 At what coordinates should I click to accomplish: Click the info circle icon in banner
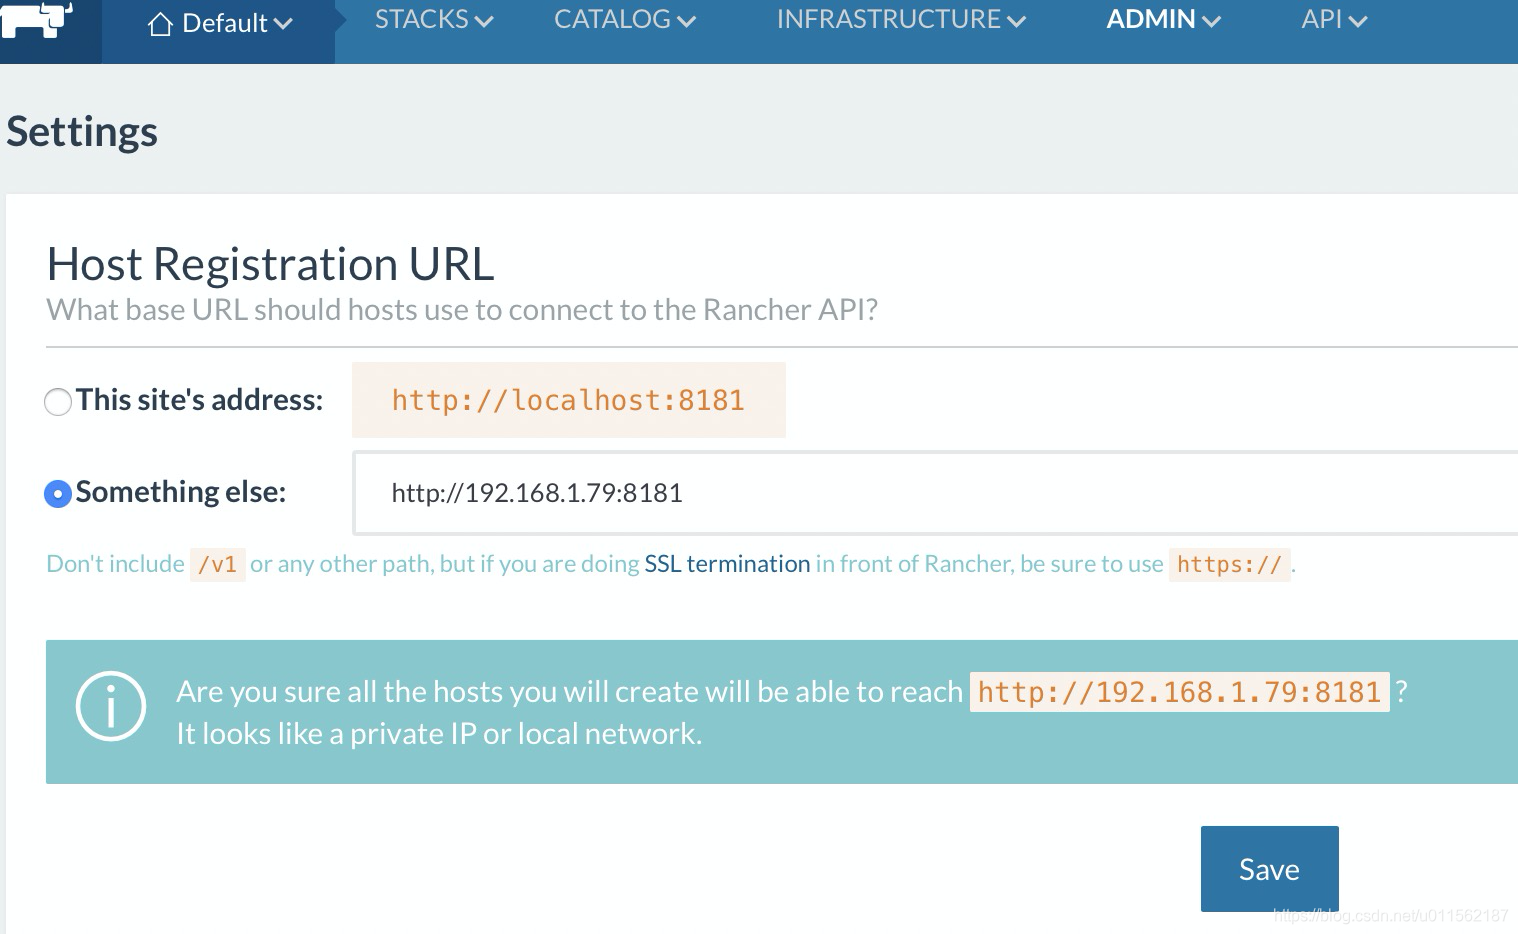(x=111, y=706)
